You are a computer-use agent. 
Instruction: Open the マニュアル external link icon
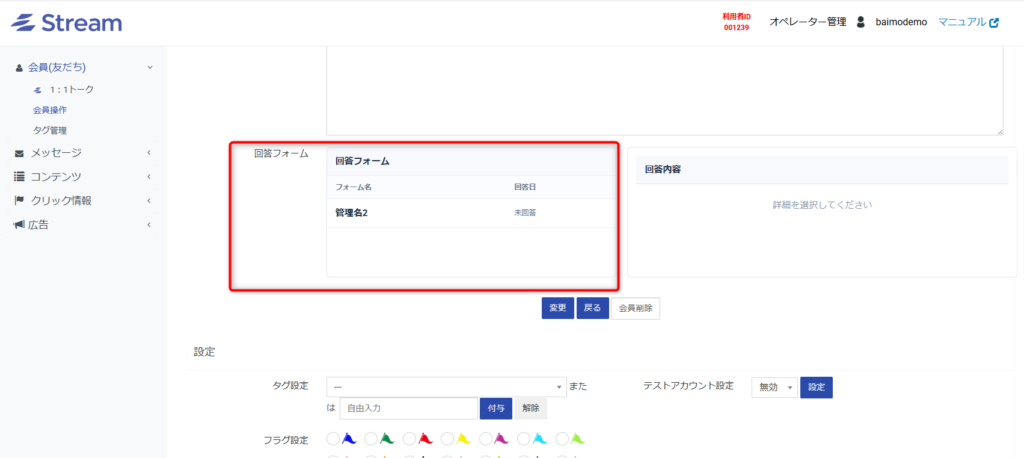(x=994, y=22)
